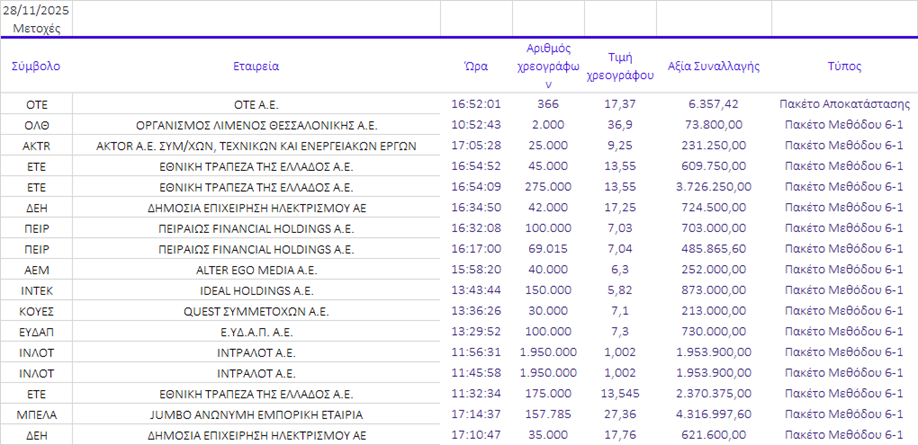Select the ΟΛΘ symbol cell
The image size is (918, 445).
36,125
